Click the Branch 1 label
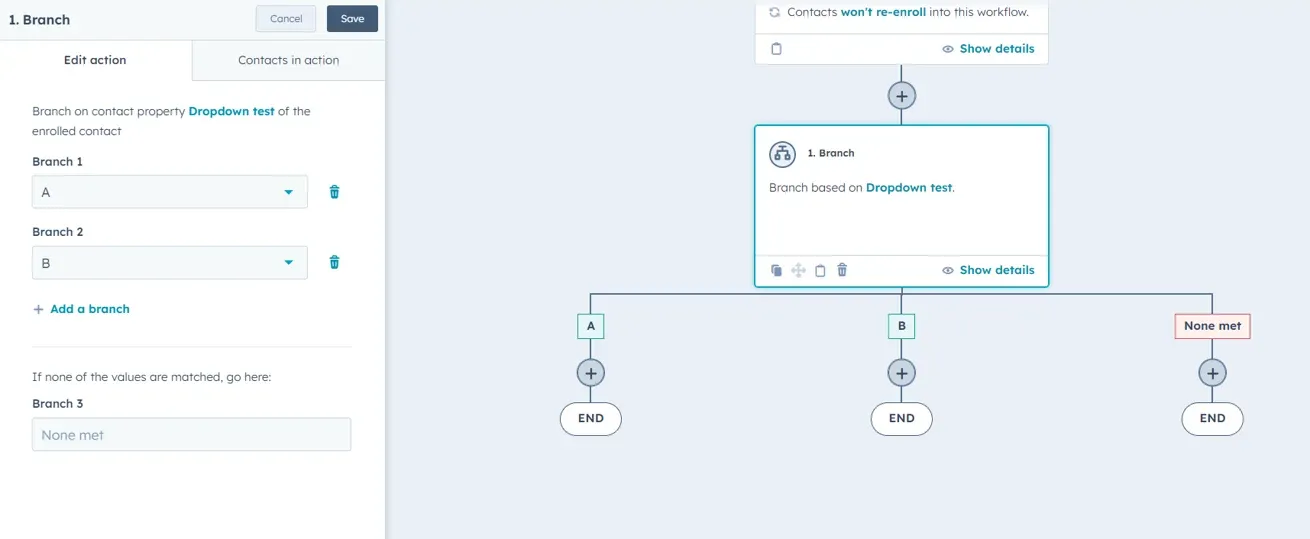 click(x=57, y=162)
